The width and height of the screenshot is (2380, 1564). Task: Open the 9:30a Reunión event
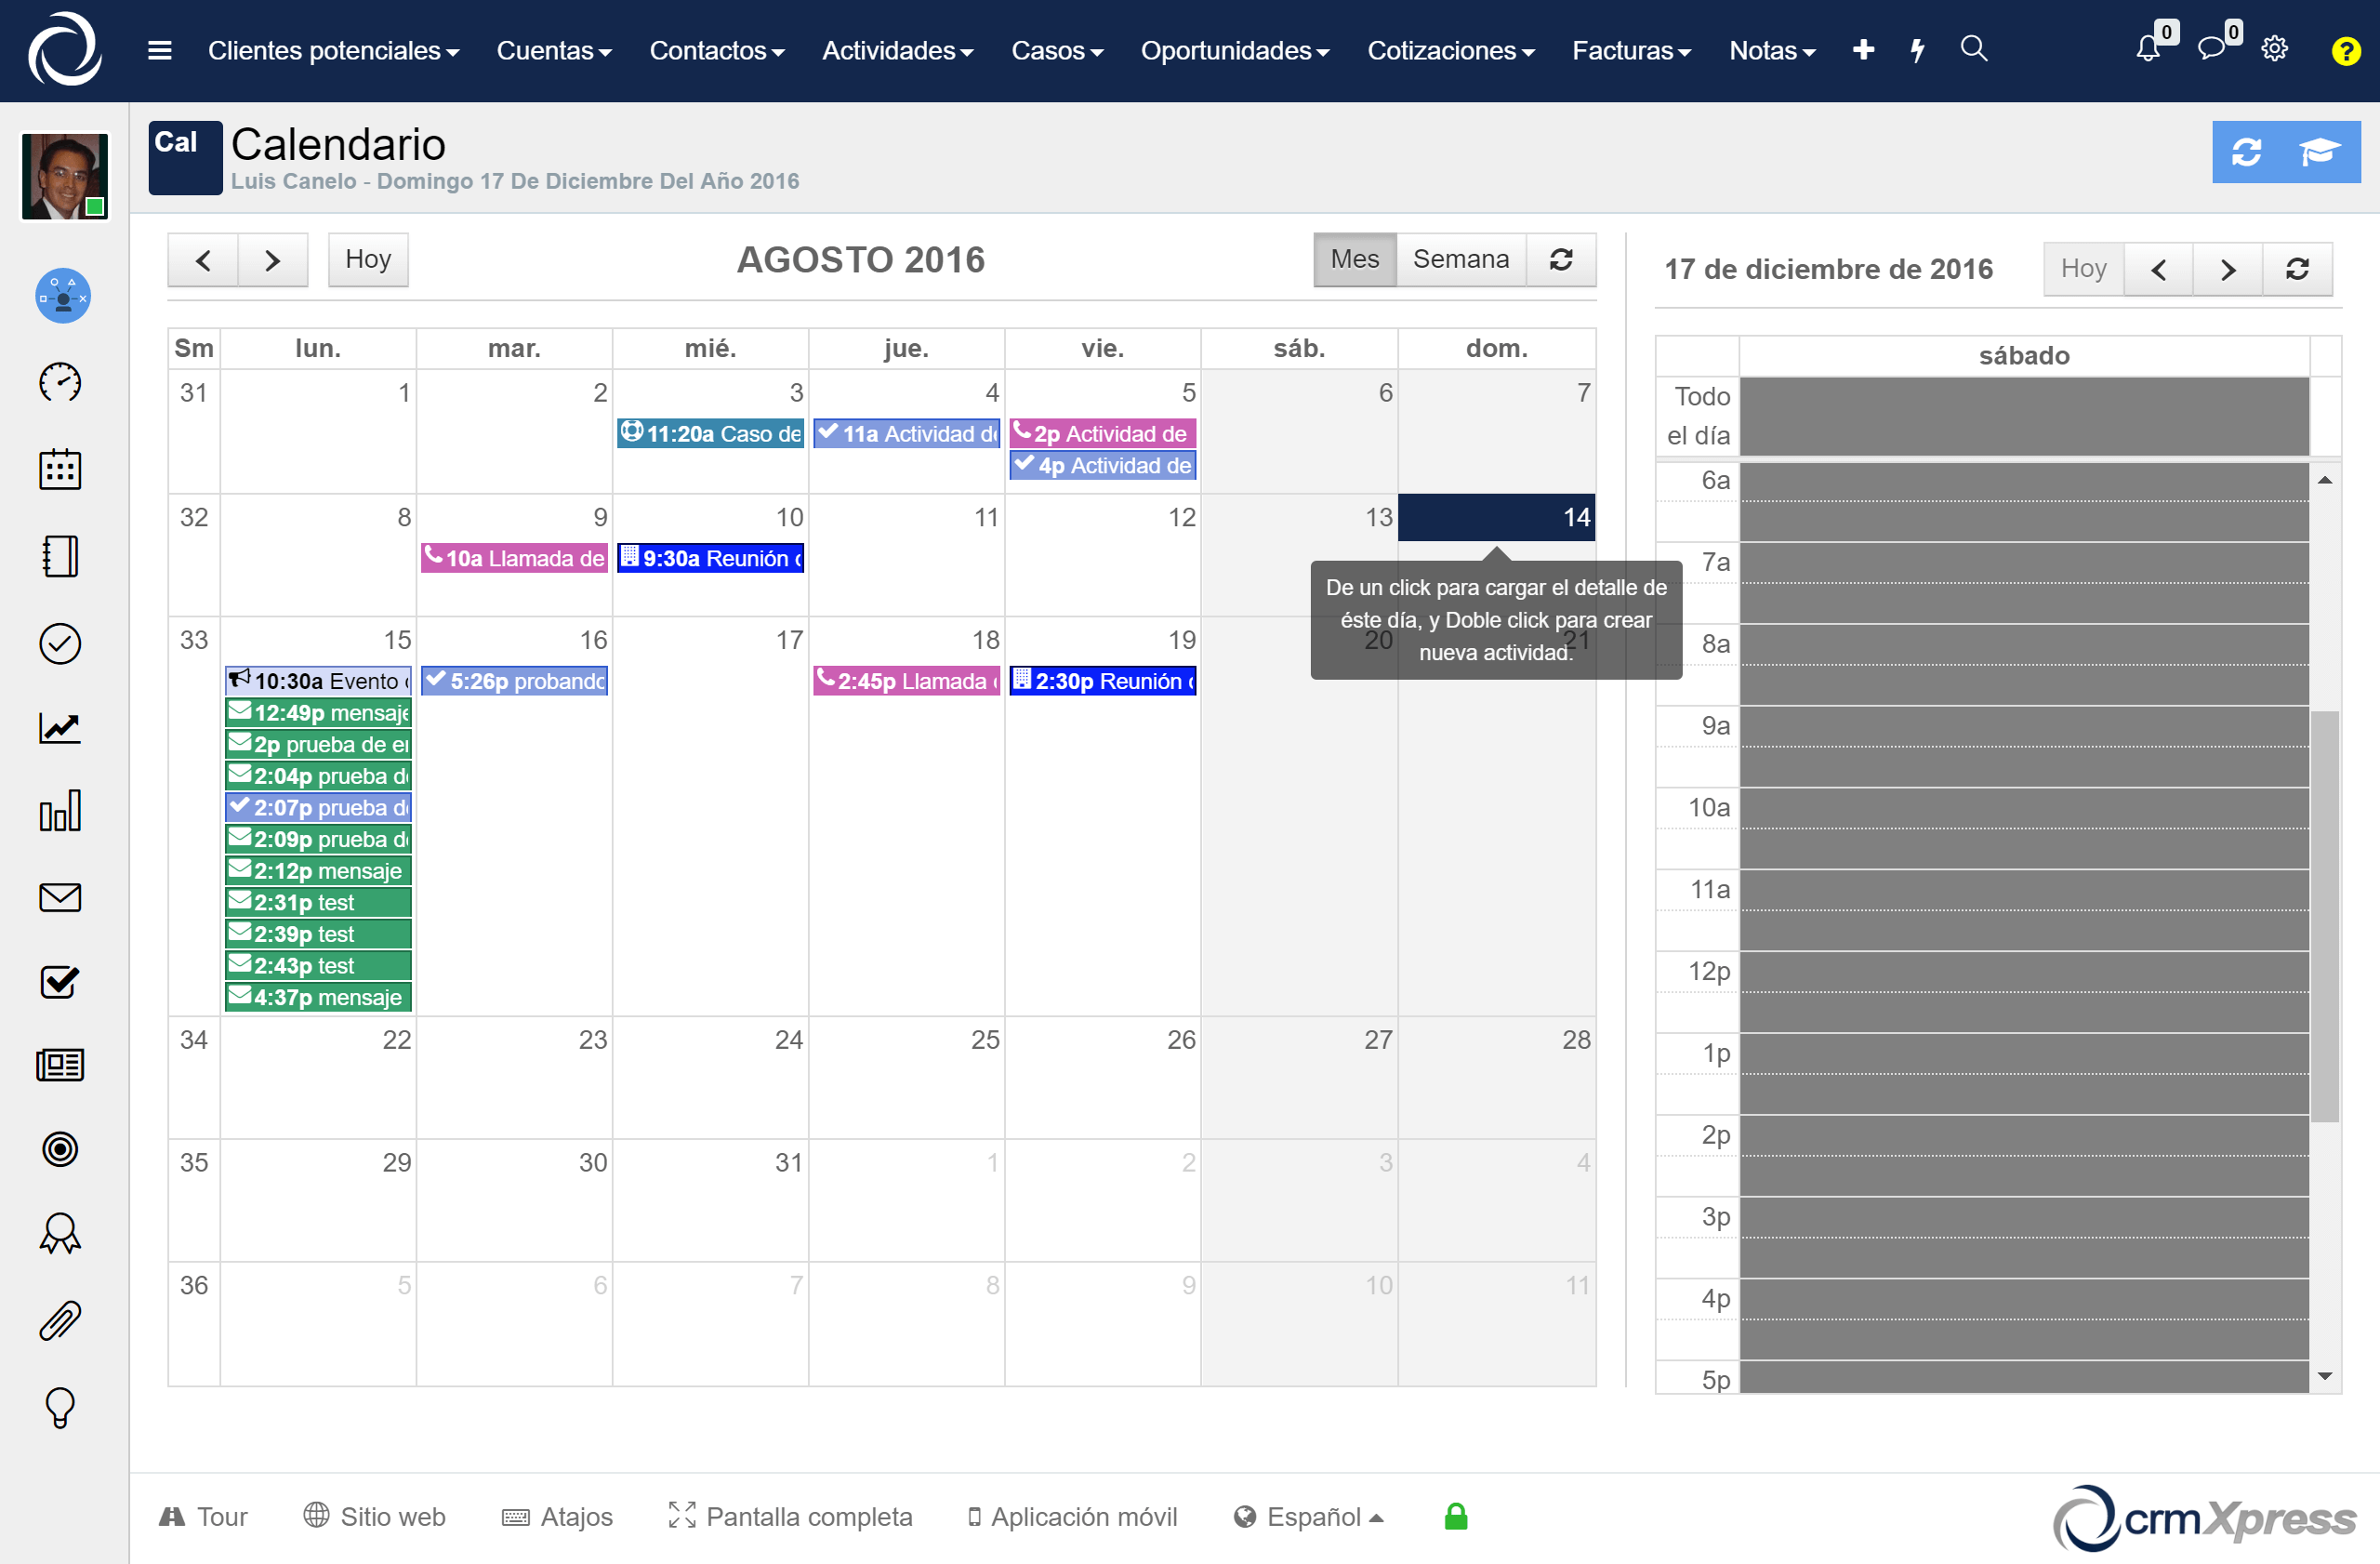point(711,558)
